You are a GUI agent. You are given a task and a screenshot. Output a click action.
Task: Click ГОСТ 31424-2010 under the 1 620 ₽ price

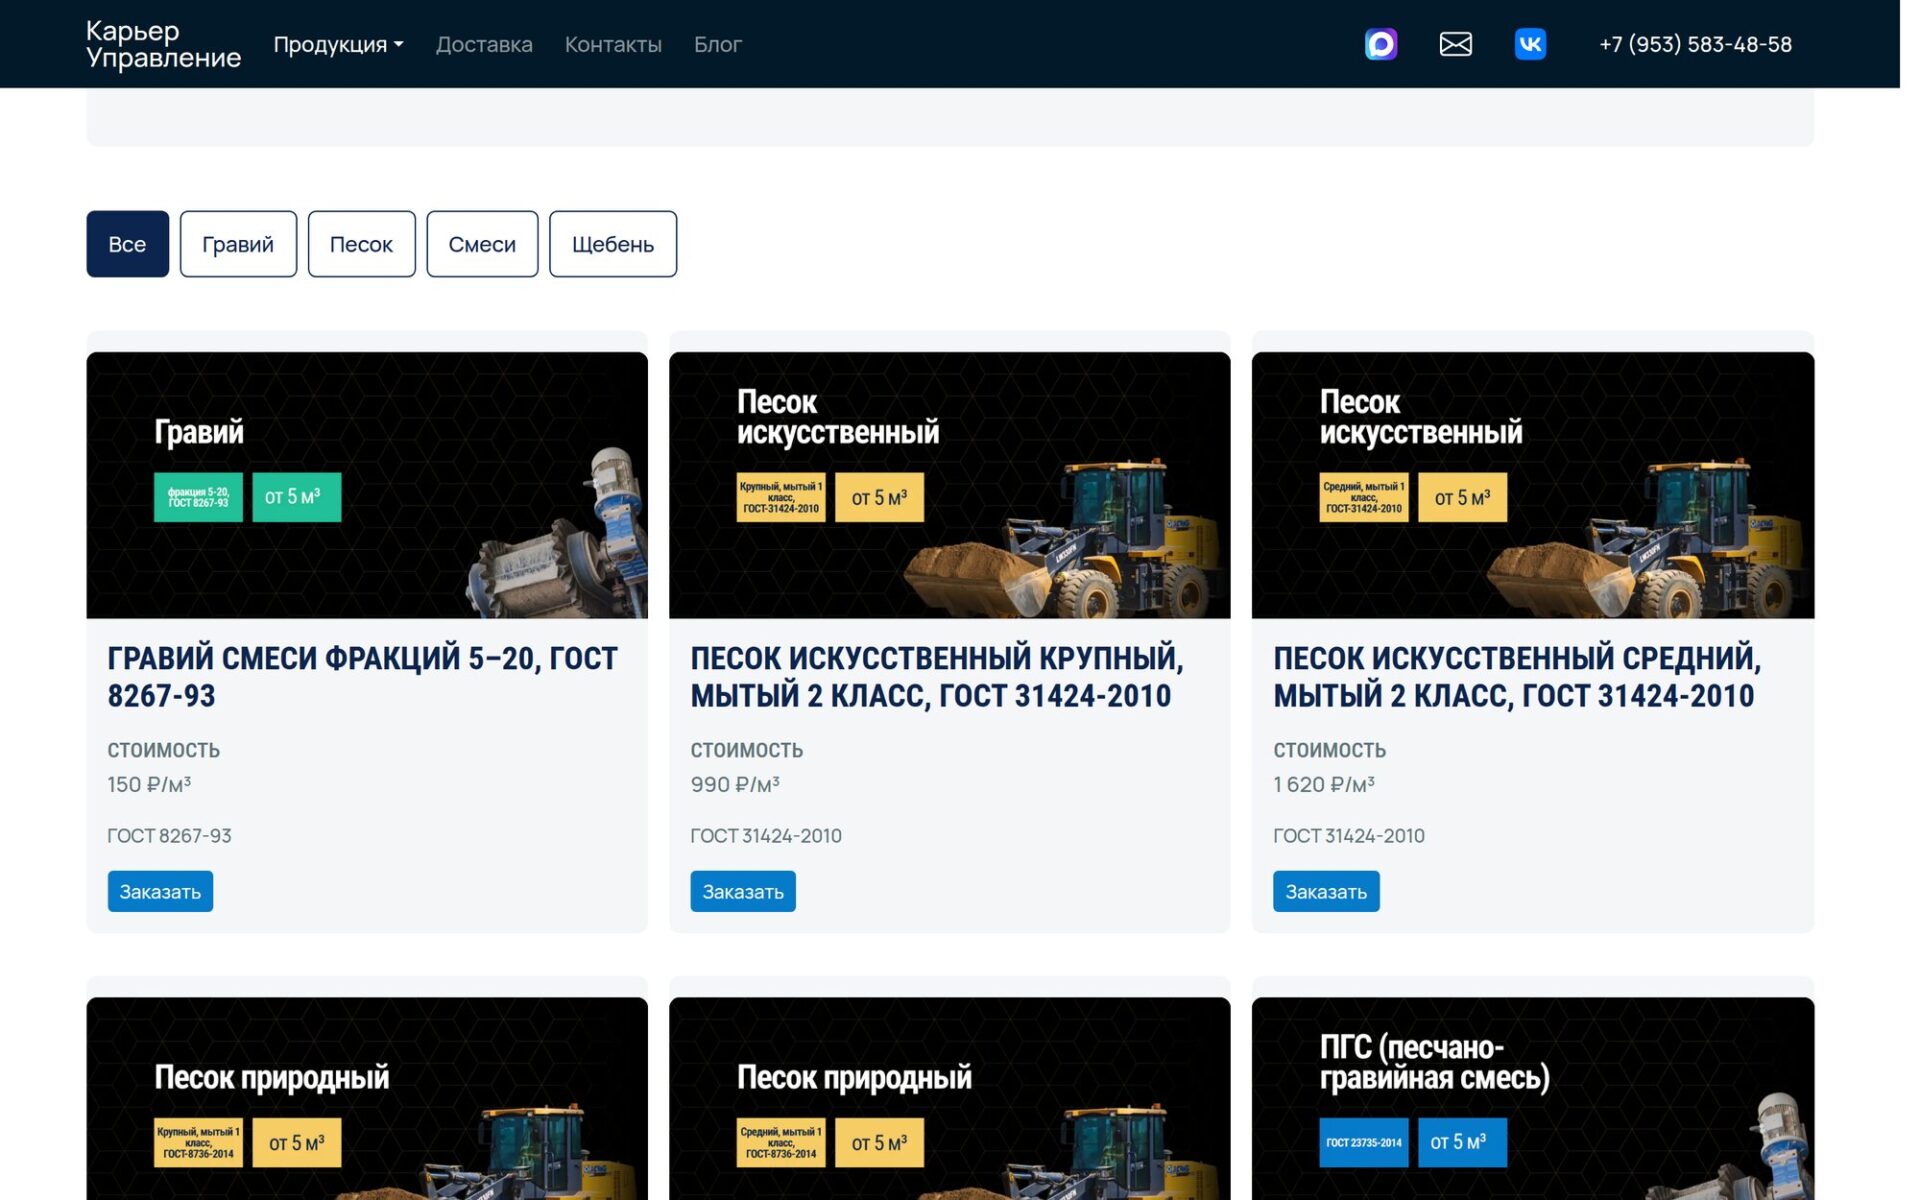click(x=1349, y=836)
